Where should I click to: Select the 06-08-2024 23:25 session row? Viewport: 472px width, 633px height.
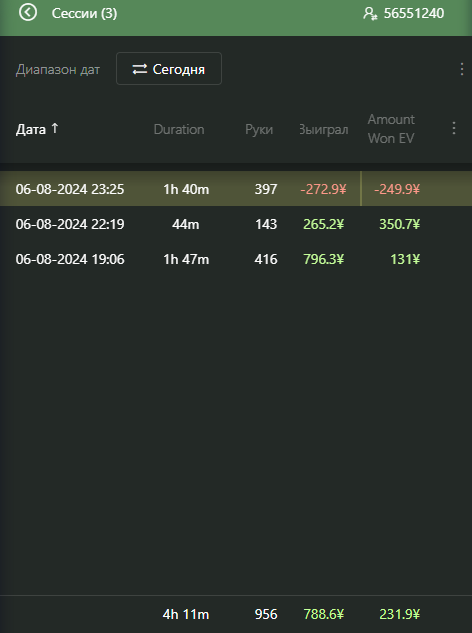coord(236,189)
